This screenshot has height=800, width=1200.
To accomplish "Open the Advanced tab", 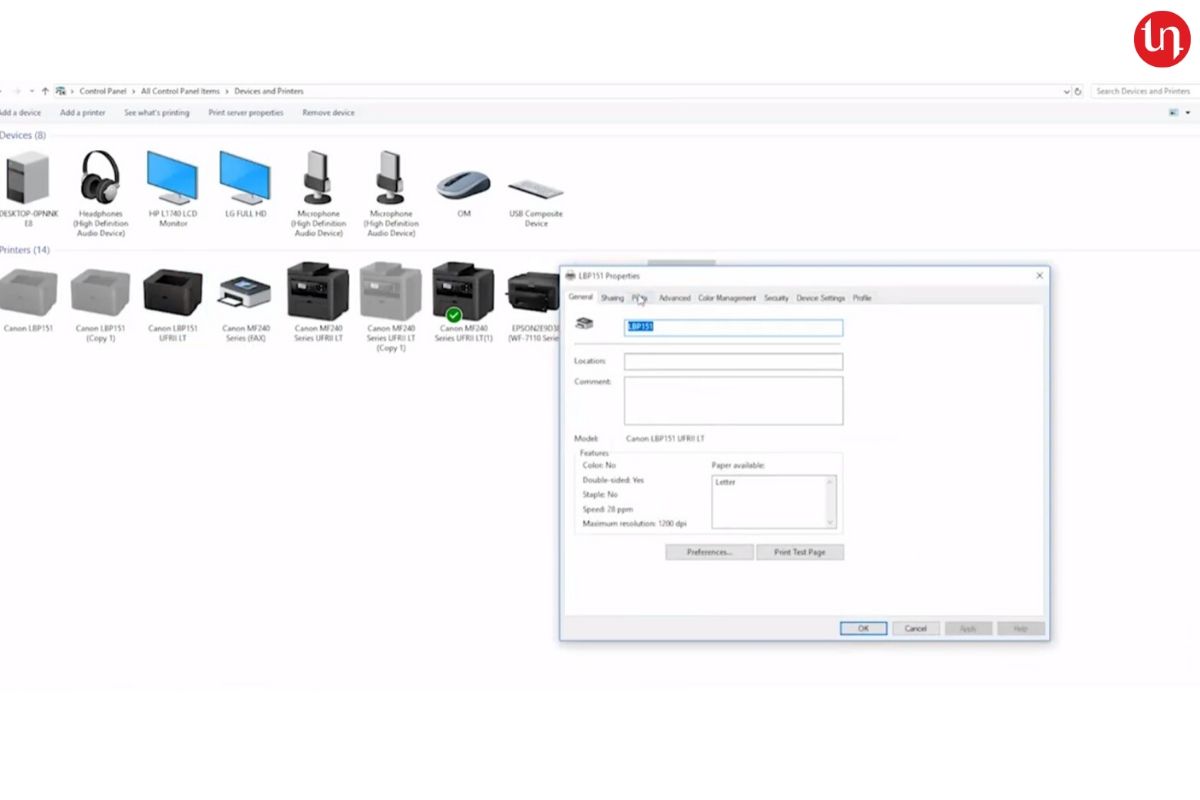I will pos(674,298).
